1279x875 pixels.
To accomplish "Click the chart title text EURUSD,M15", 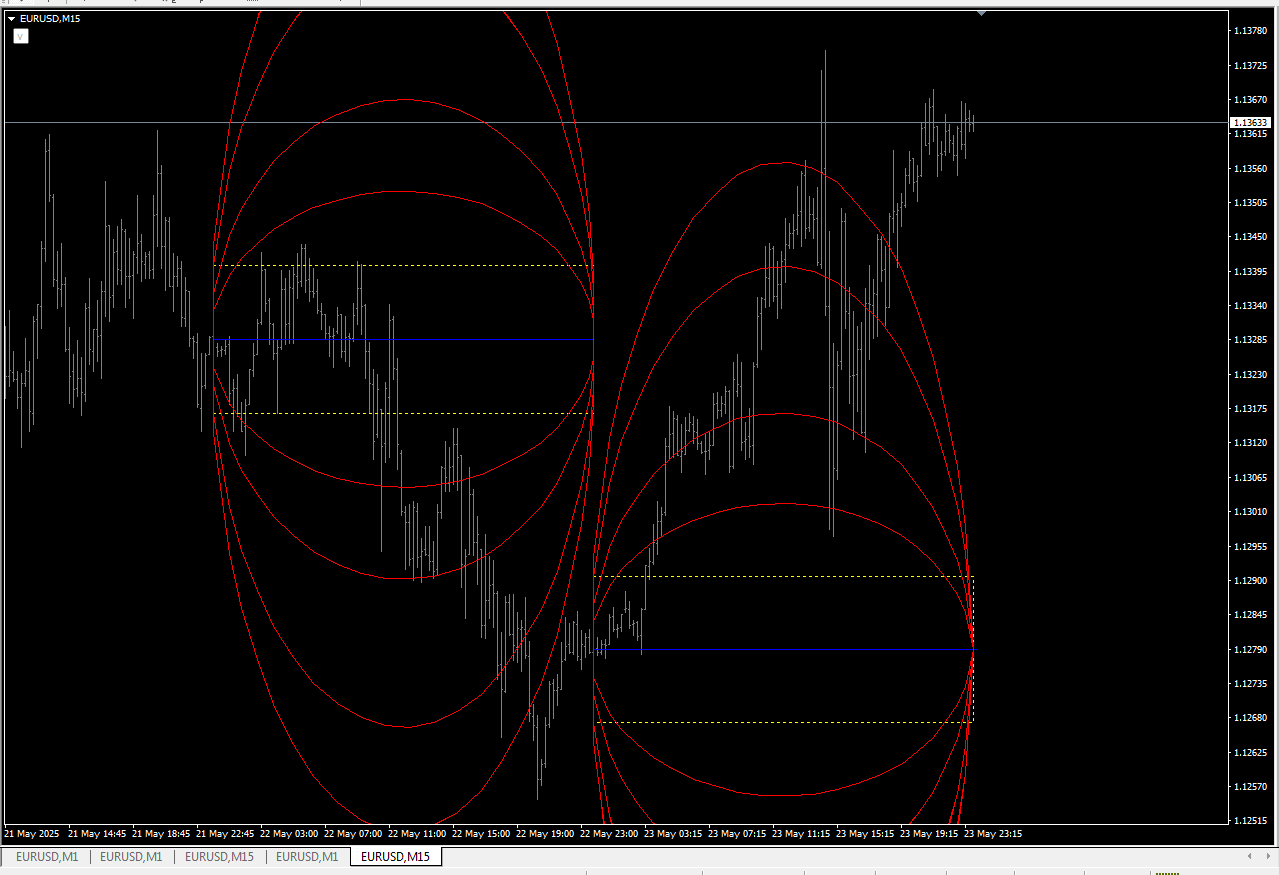I will (50, 18).
